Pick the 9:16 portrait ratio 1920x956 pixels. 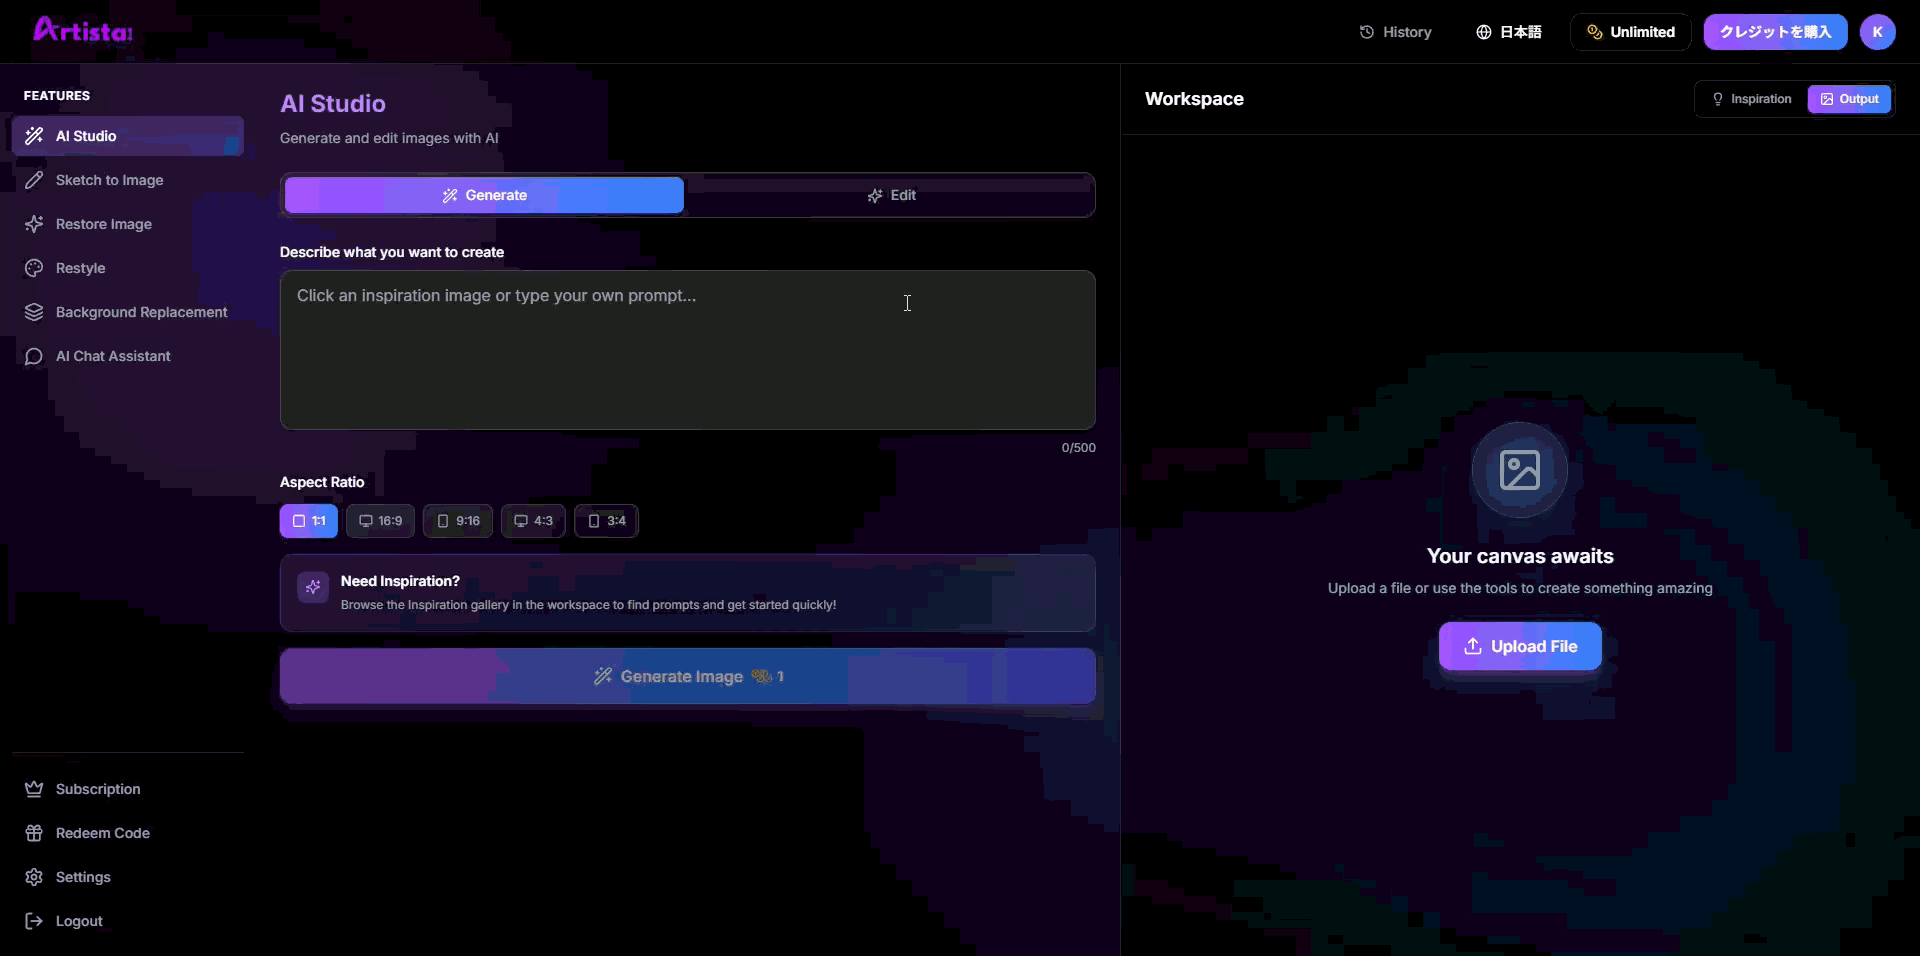(x=458, y=521)
